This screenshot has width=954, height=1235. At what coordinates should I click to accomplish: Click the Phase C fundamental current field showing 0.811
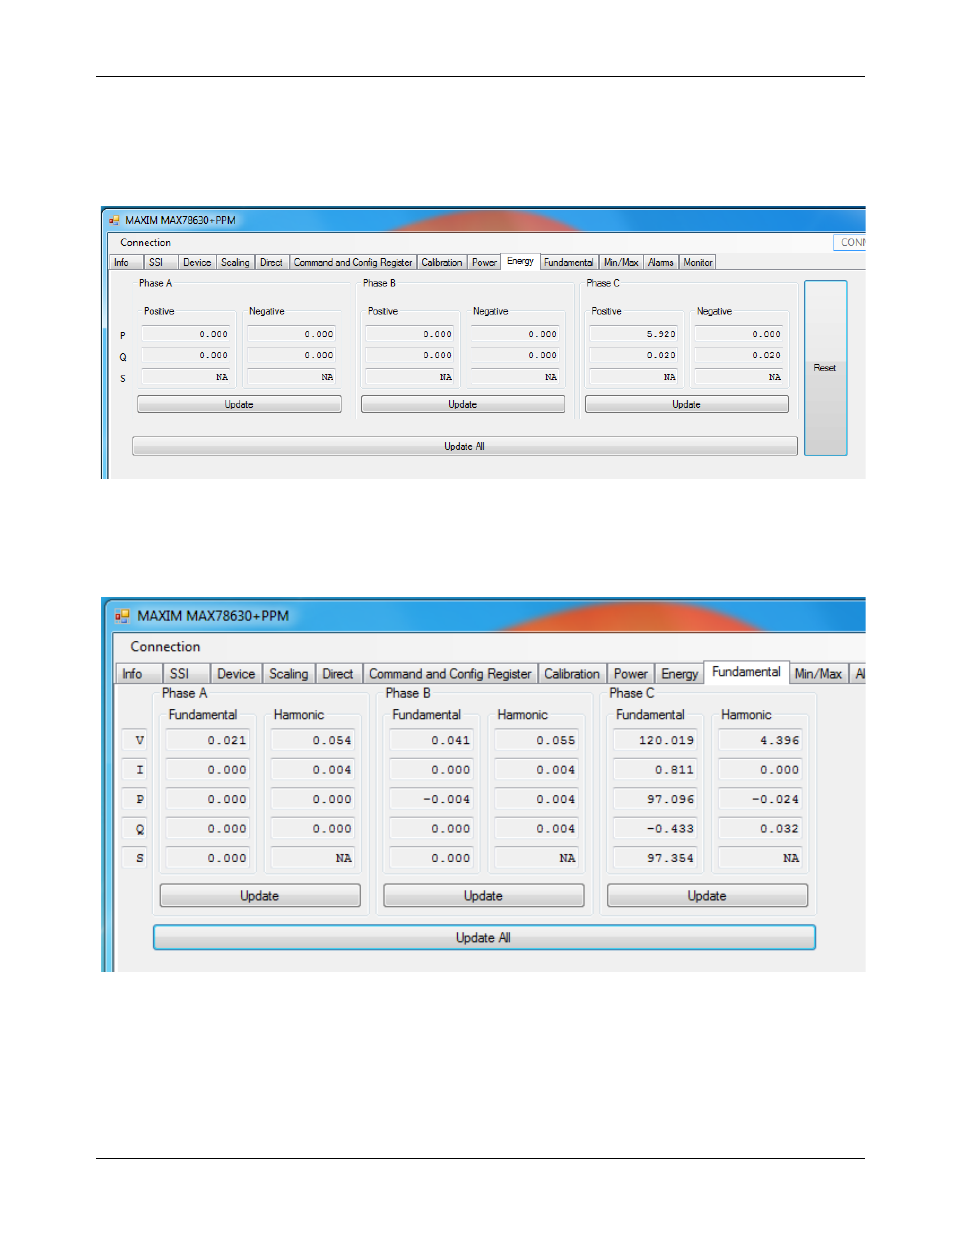point(656,770)
